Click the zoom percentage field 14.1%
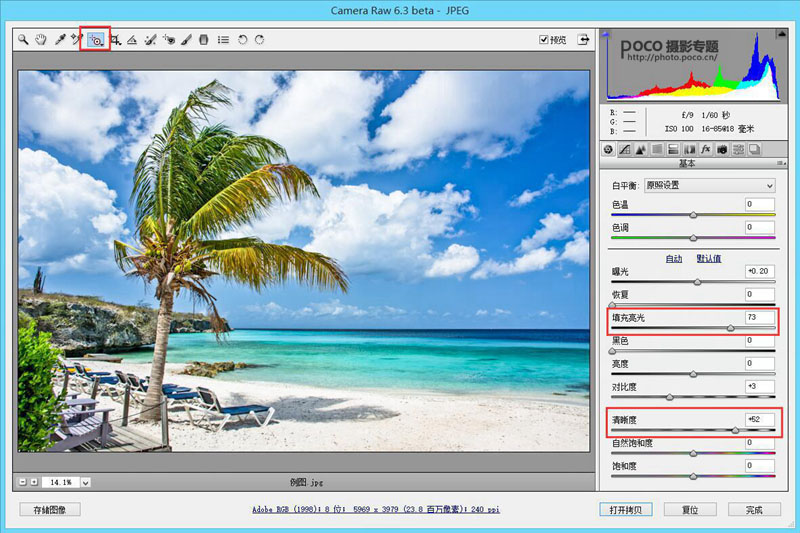This screenshot has width=800, height=533. coord(61,482)
